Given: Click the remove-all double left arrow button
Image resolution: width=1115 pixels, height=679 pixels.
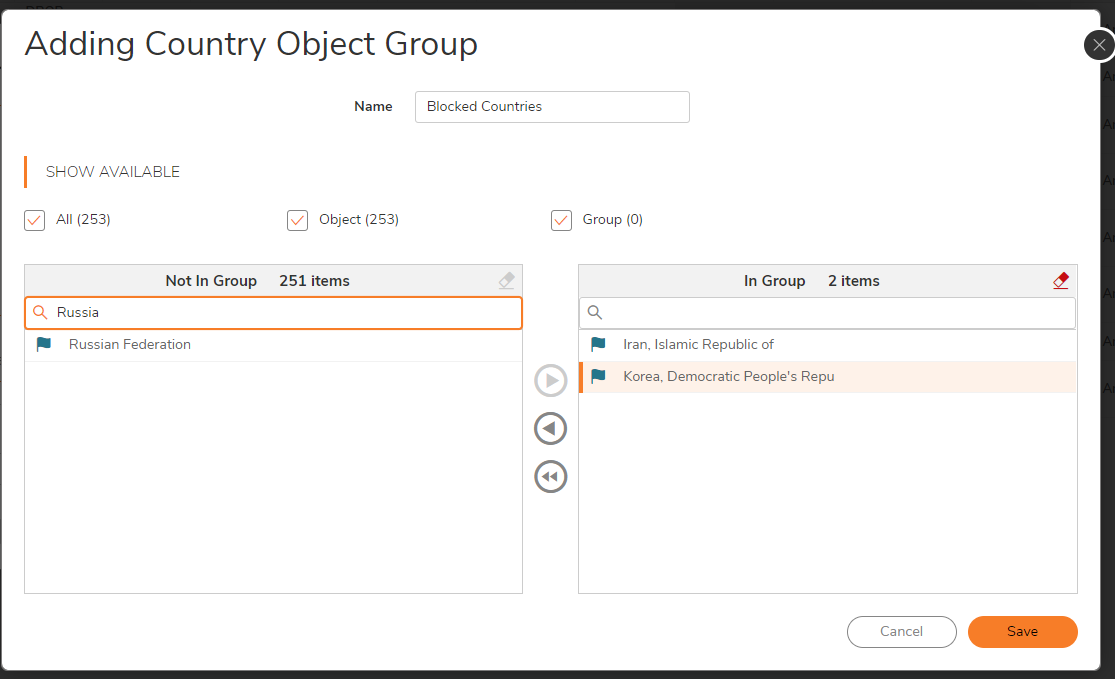Looking at the screenshot, I should 550,477.
